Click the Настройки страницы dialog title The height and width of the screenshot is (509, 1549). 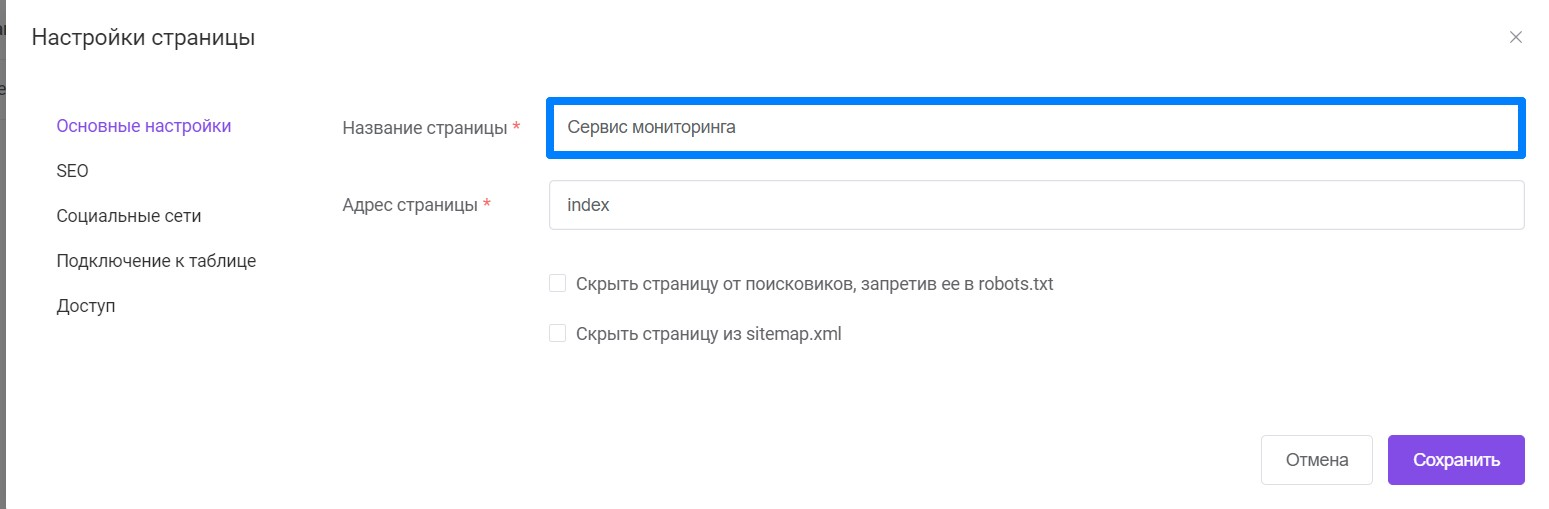143,38
